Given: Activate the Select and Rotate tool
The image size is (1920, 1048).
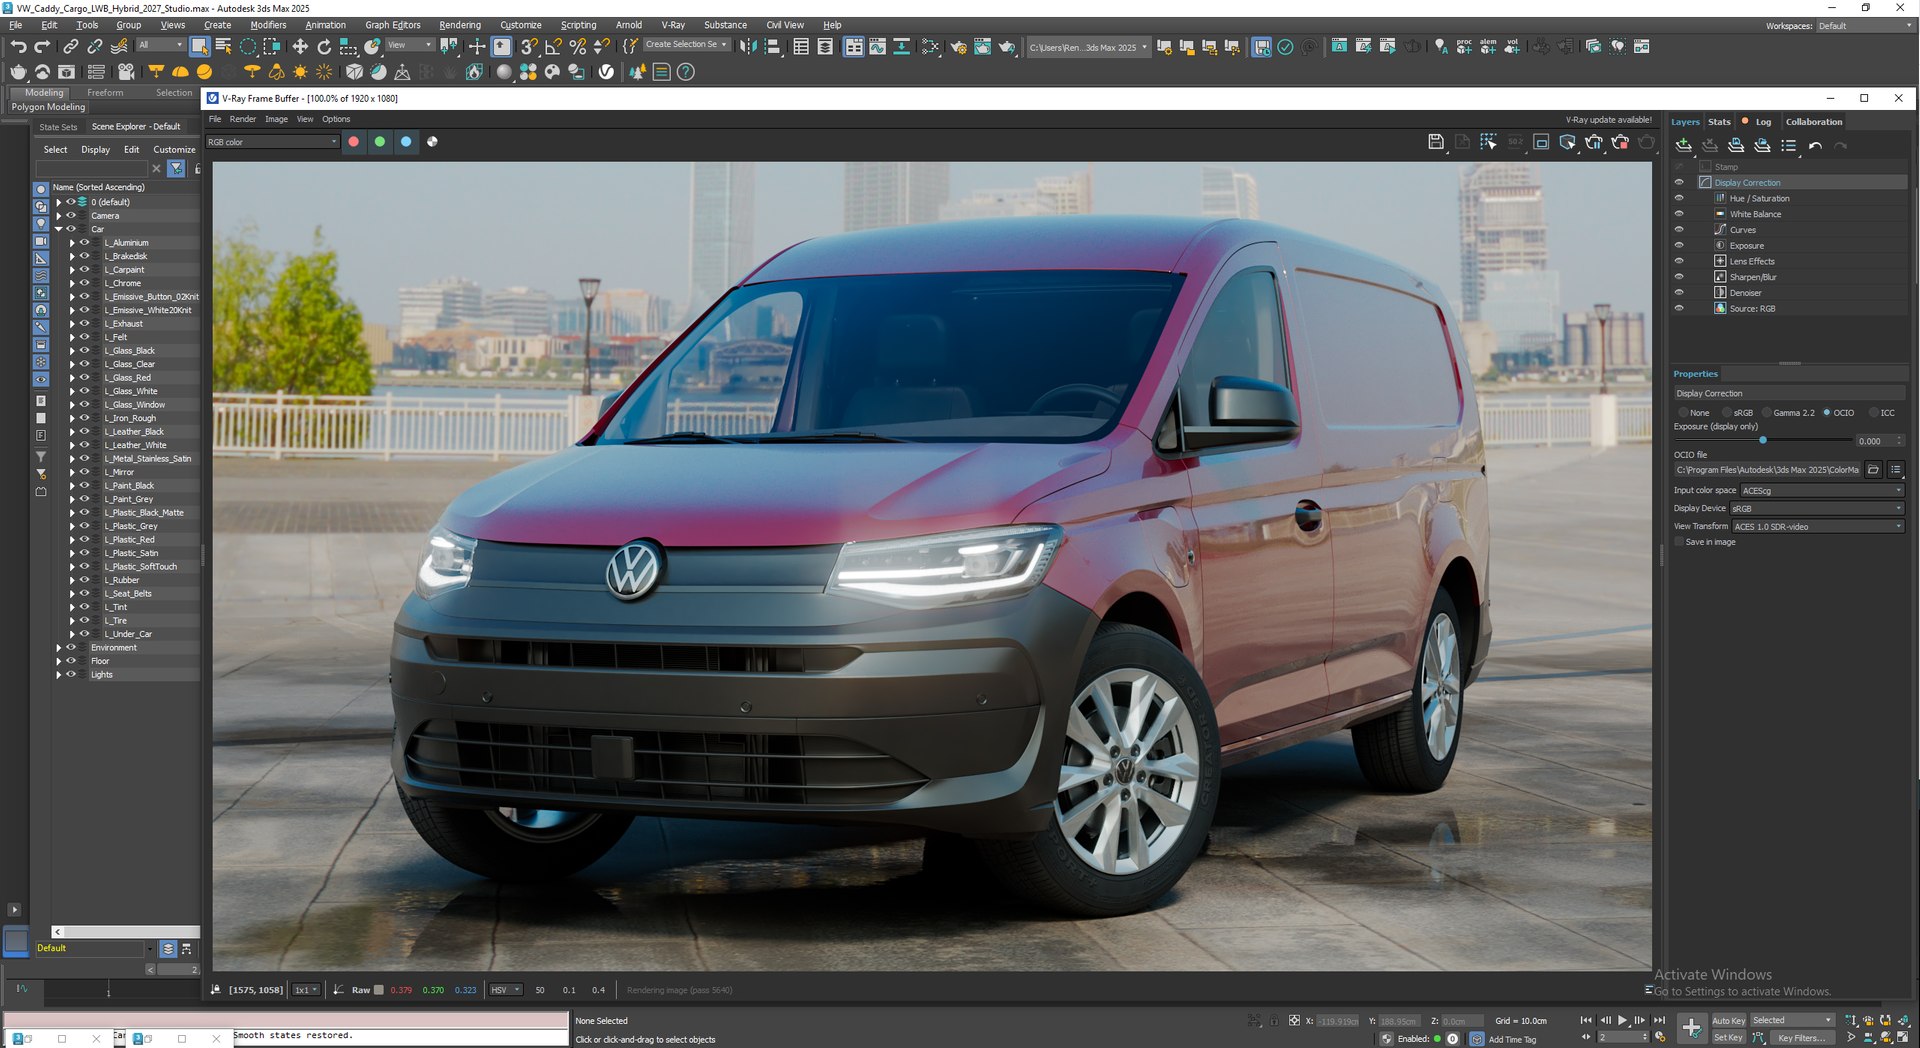Looking at the screenshot, I should pyautogui.click(x=324, y=46).
